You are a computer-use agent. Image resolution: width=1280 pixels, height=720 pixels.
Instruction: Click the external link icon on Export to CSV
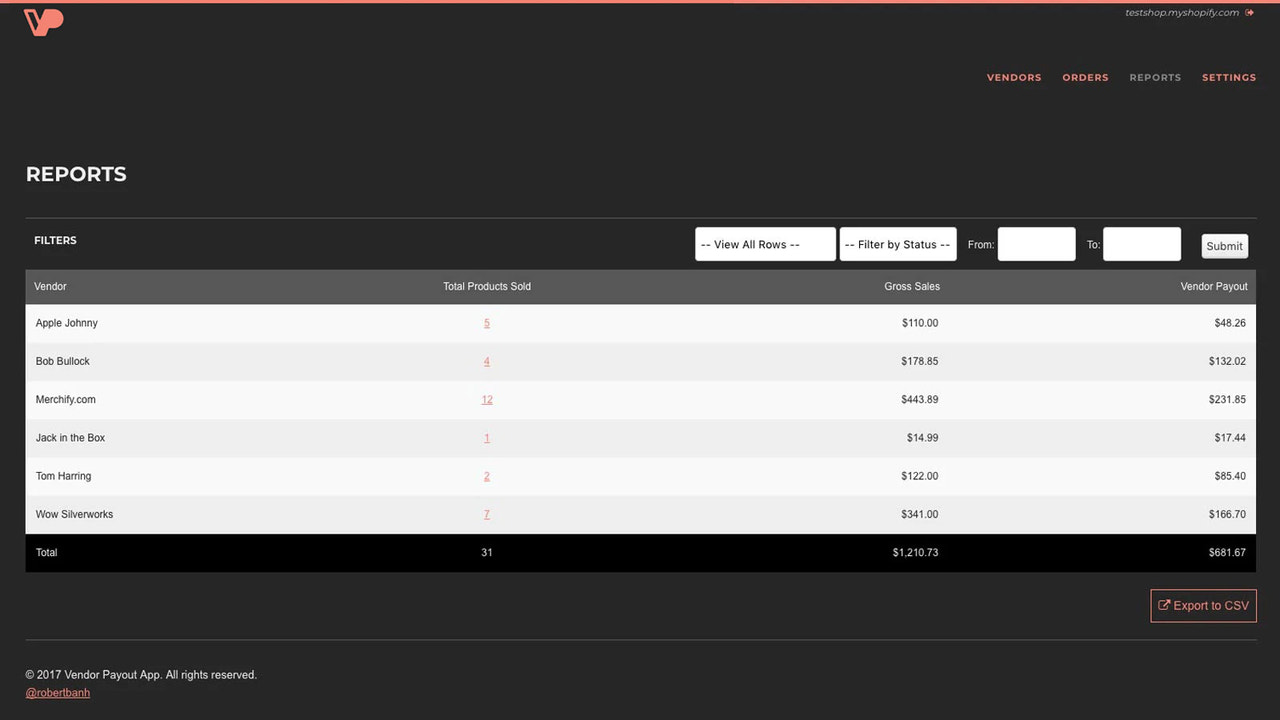pyautogui.click(x=1165, y=605)
